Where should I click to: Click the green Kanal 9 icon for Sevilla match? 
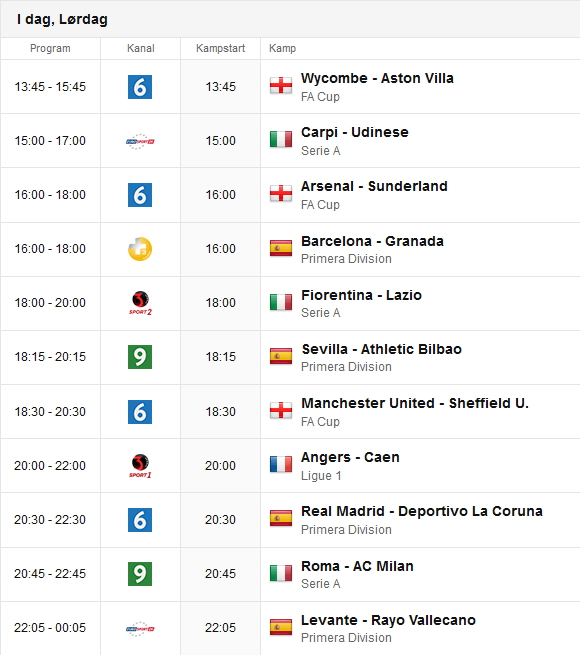[140, 357]
